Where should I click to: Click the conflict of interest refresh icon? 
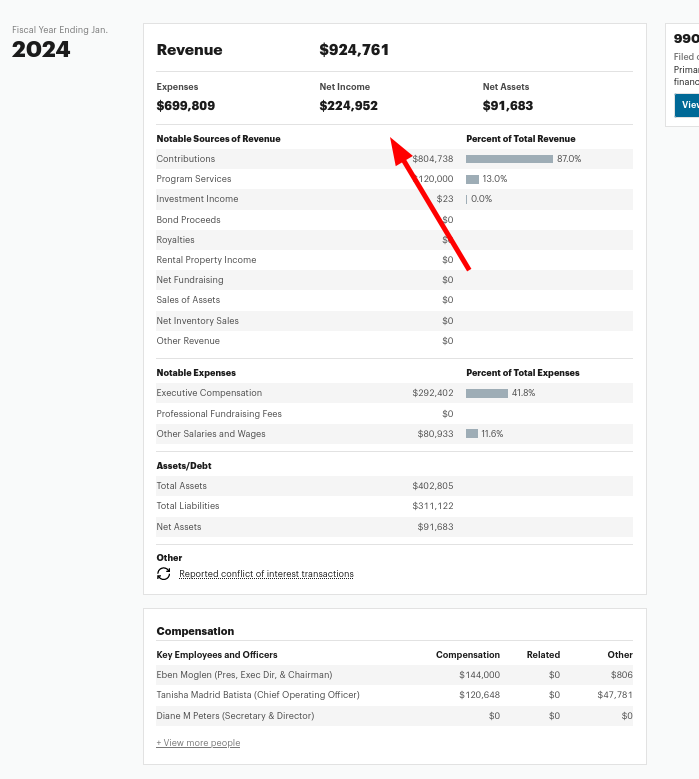click(x=163, y=574)
